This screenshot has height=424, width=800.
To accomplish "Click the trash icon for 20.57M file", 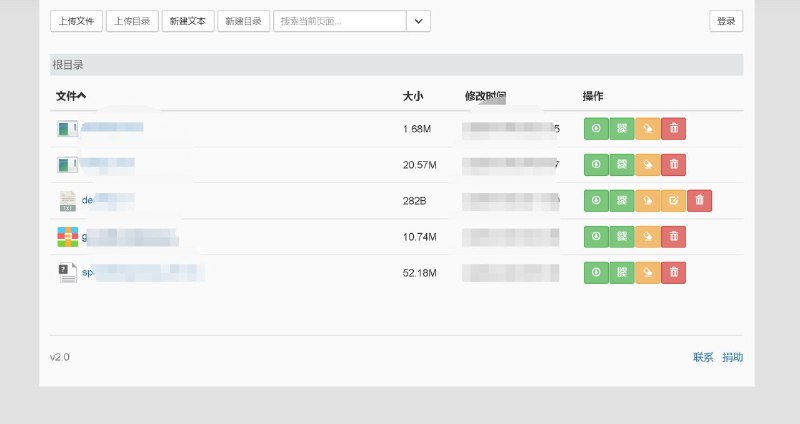I will click(x=674, y=165).
